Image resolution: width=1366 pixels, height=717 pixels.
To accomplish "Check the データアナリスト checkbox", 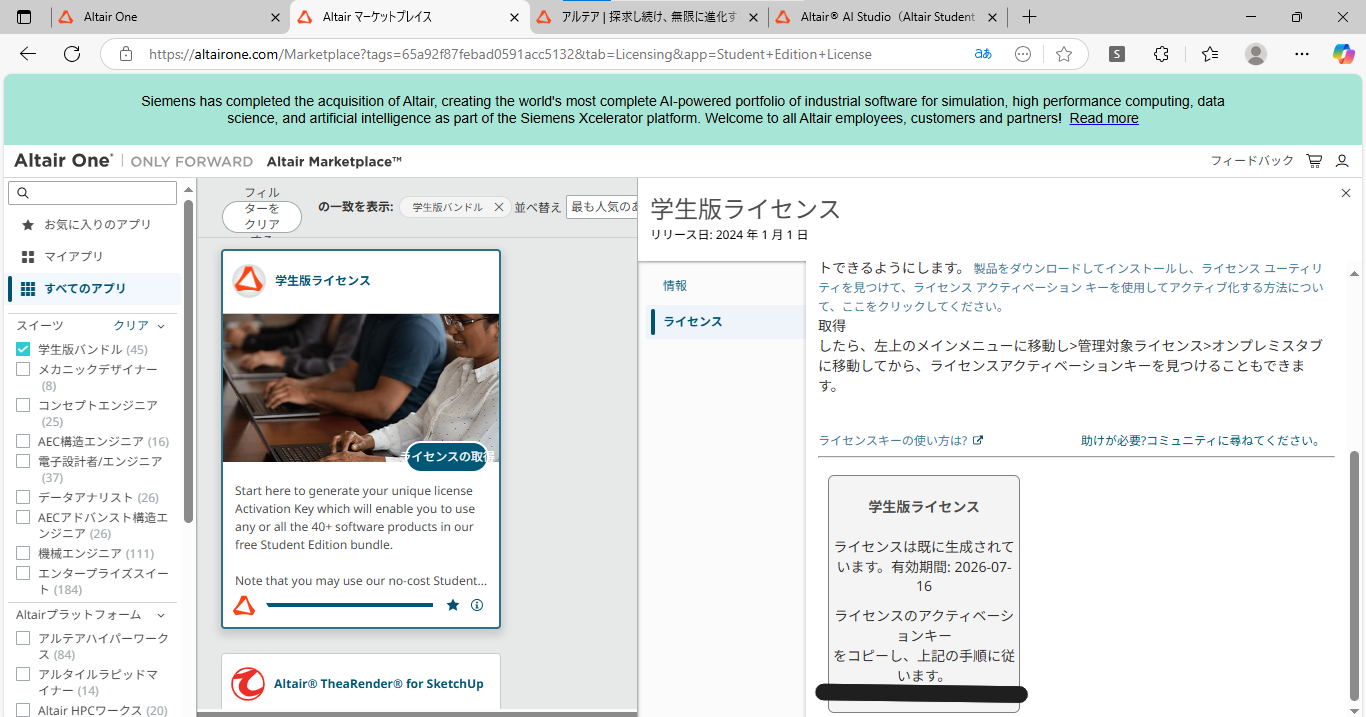I will [23, 497].
